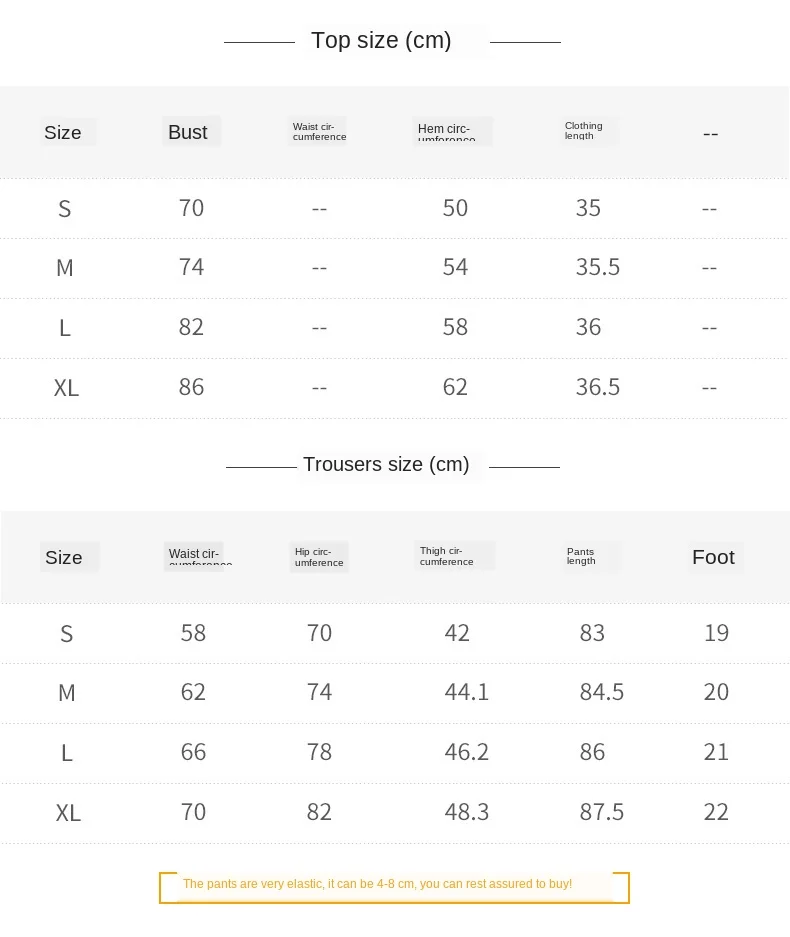This screenshot has width=790, height=937.
Task: Click the "Trousers size (cm)" heading
Action: click(x=386, y=465)
